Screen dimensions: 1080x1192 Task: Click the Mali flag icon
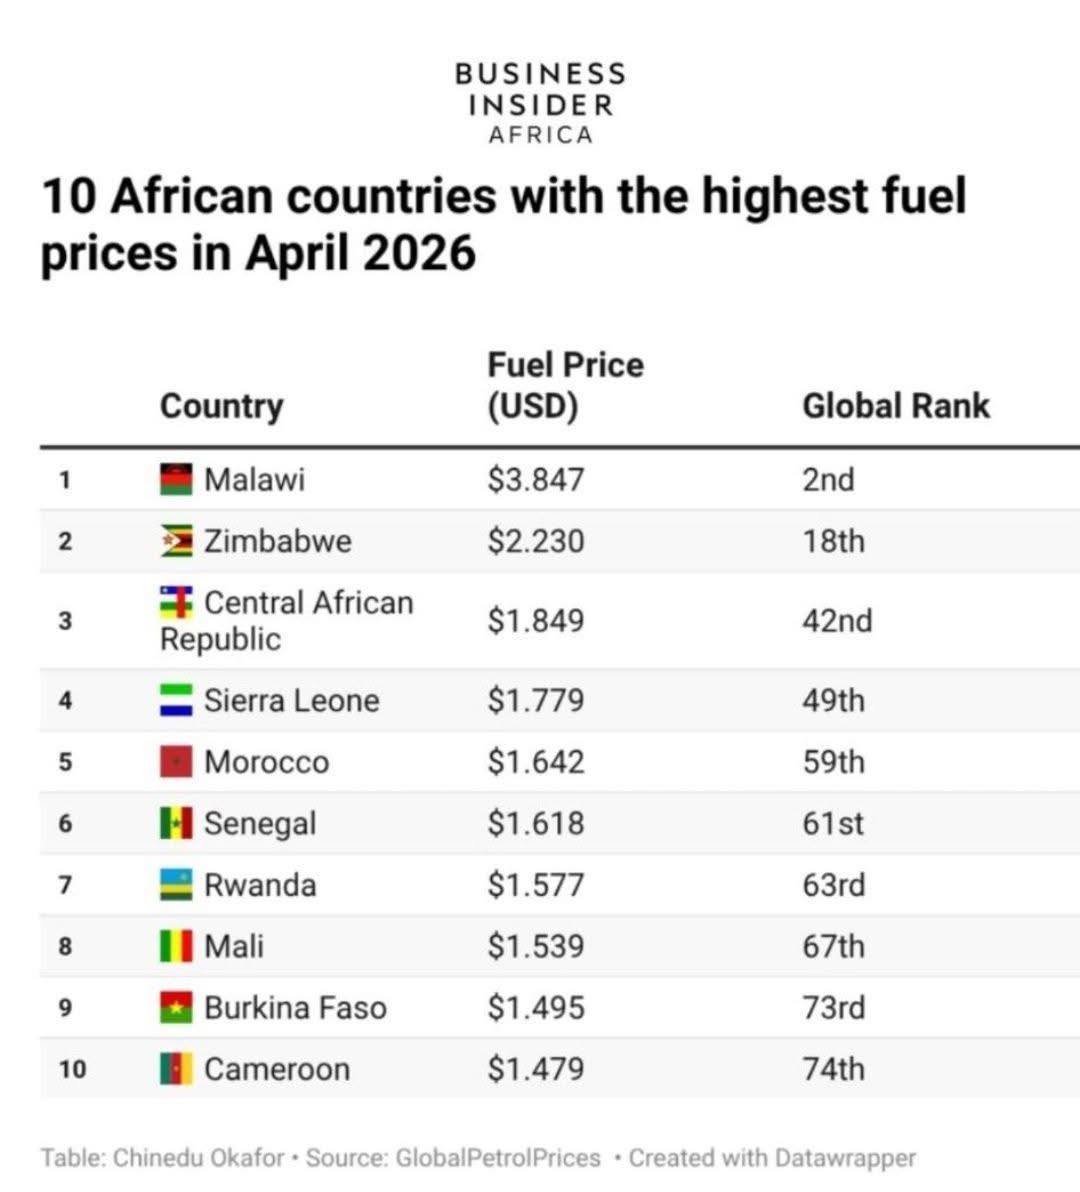[x=176, y=946]
